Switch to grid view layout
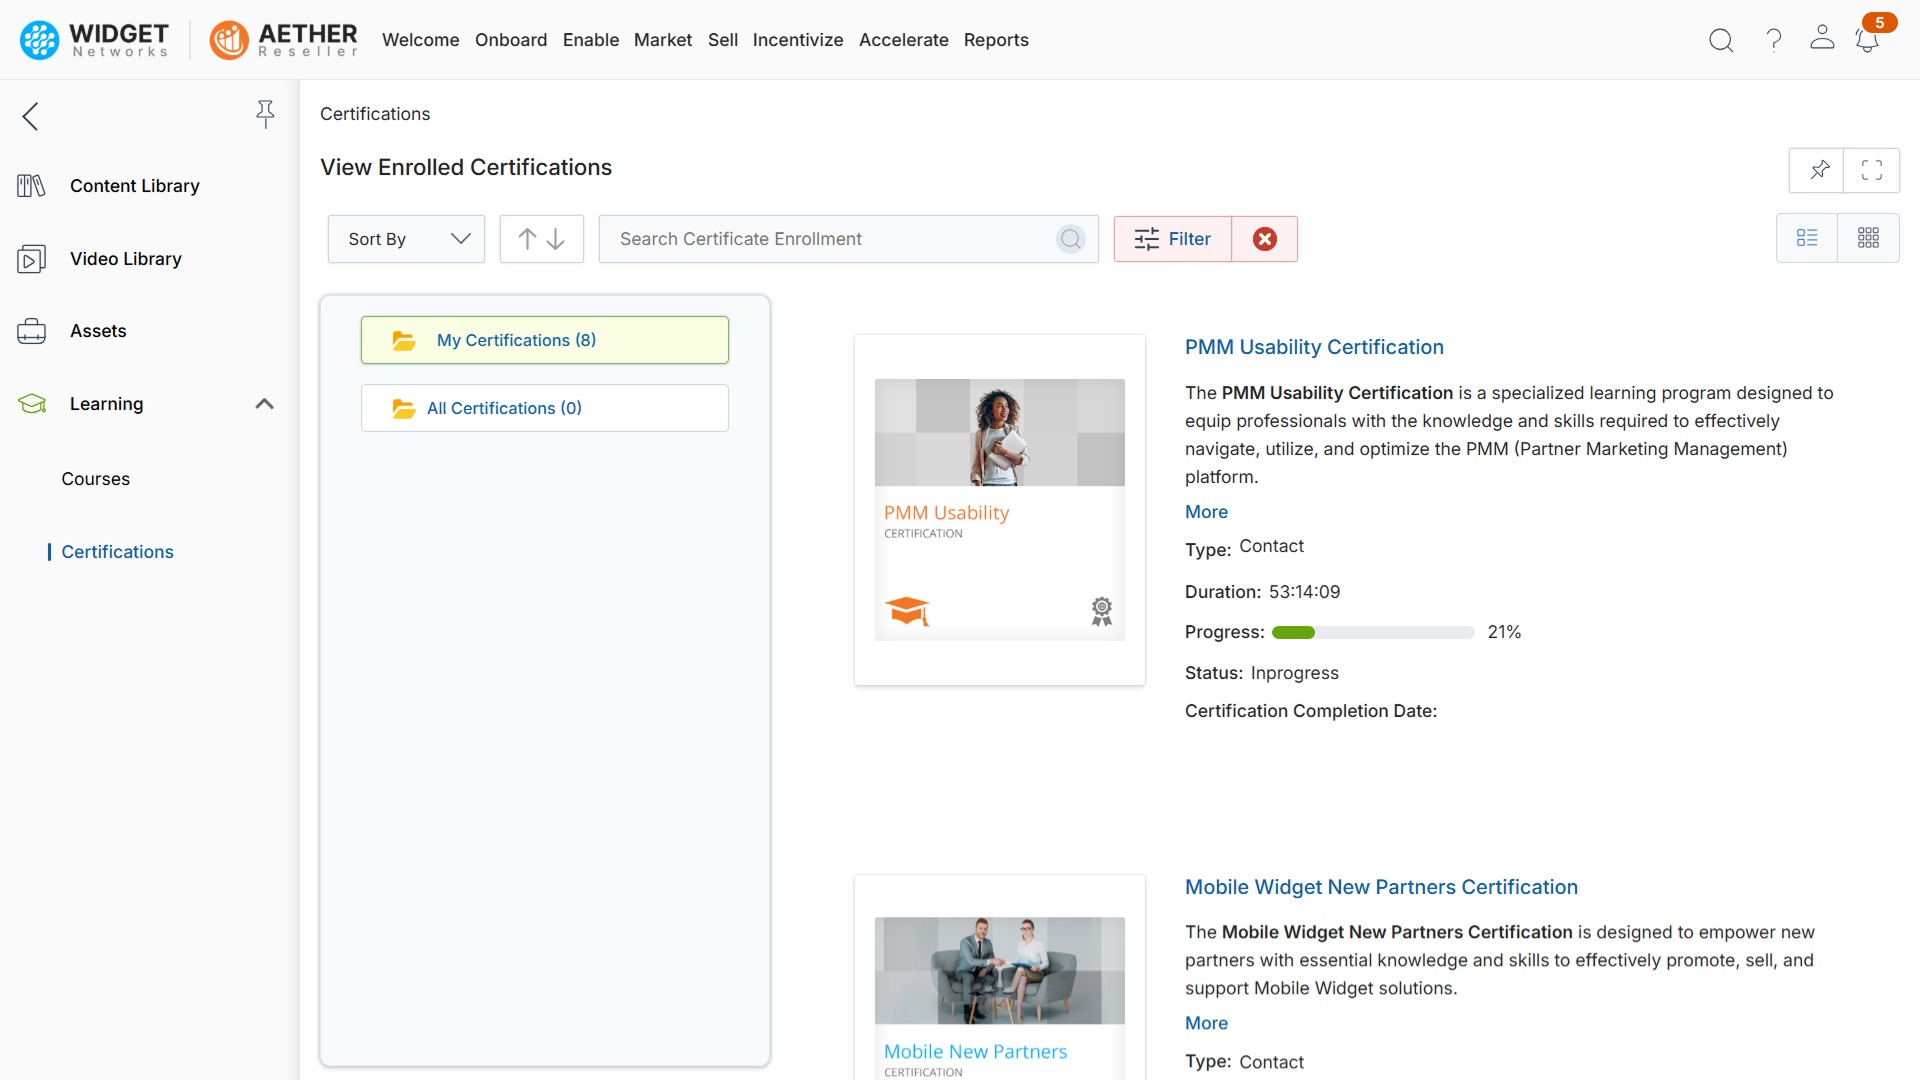This screenshot has height=1080, width=1920. (1870, 238)
